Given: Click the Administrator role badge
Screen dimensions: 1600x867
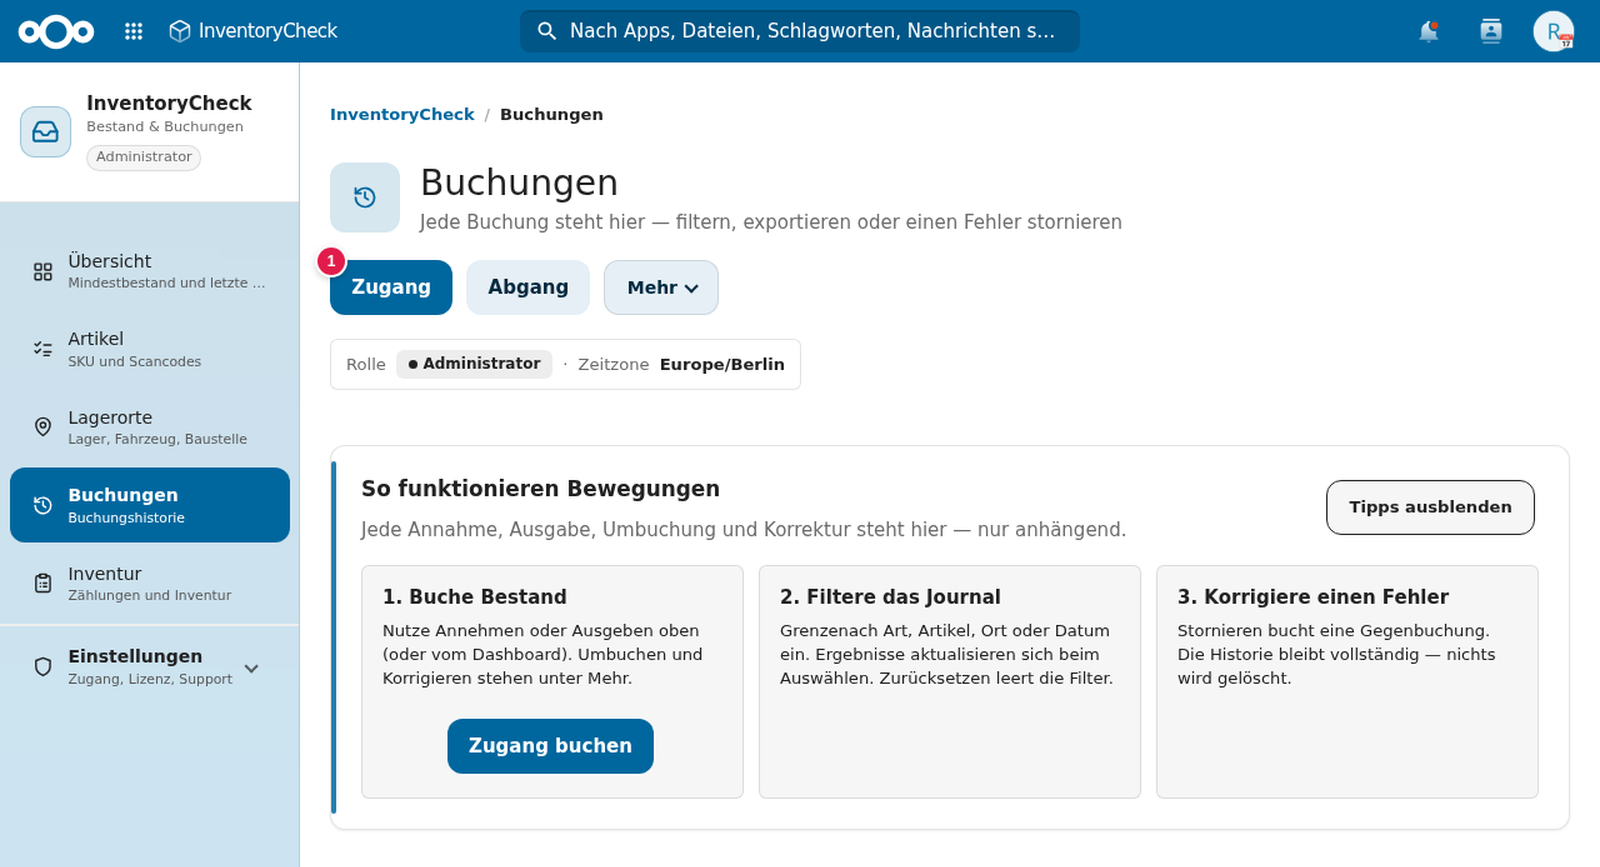Looking at the screenshot, I should click(x=475, y=364).
